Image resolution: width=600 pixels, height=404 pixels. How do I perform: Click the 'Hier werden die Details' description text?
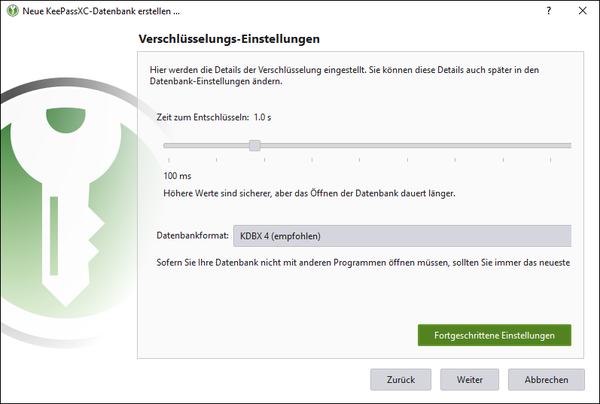(x=344, y=75)
